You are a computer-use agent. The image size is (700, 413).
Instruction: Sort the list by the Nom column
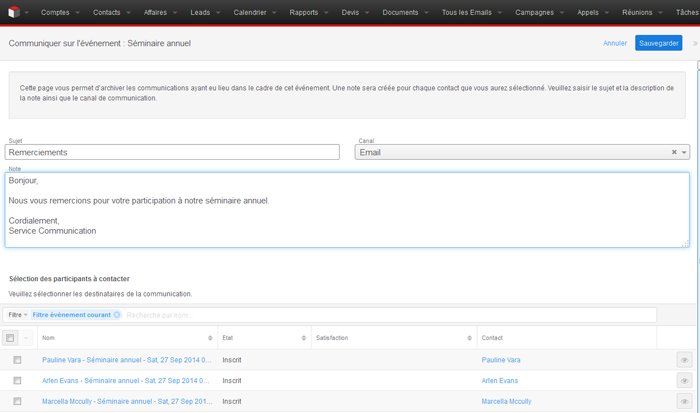click(x=209, y=338)
